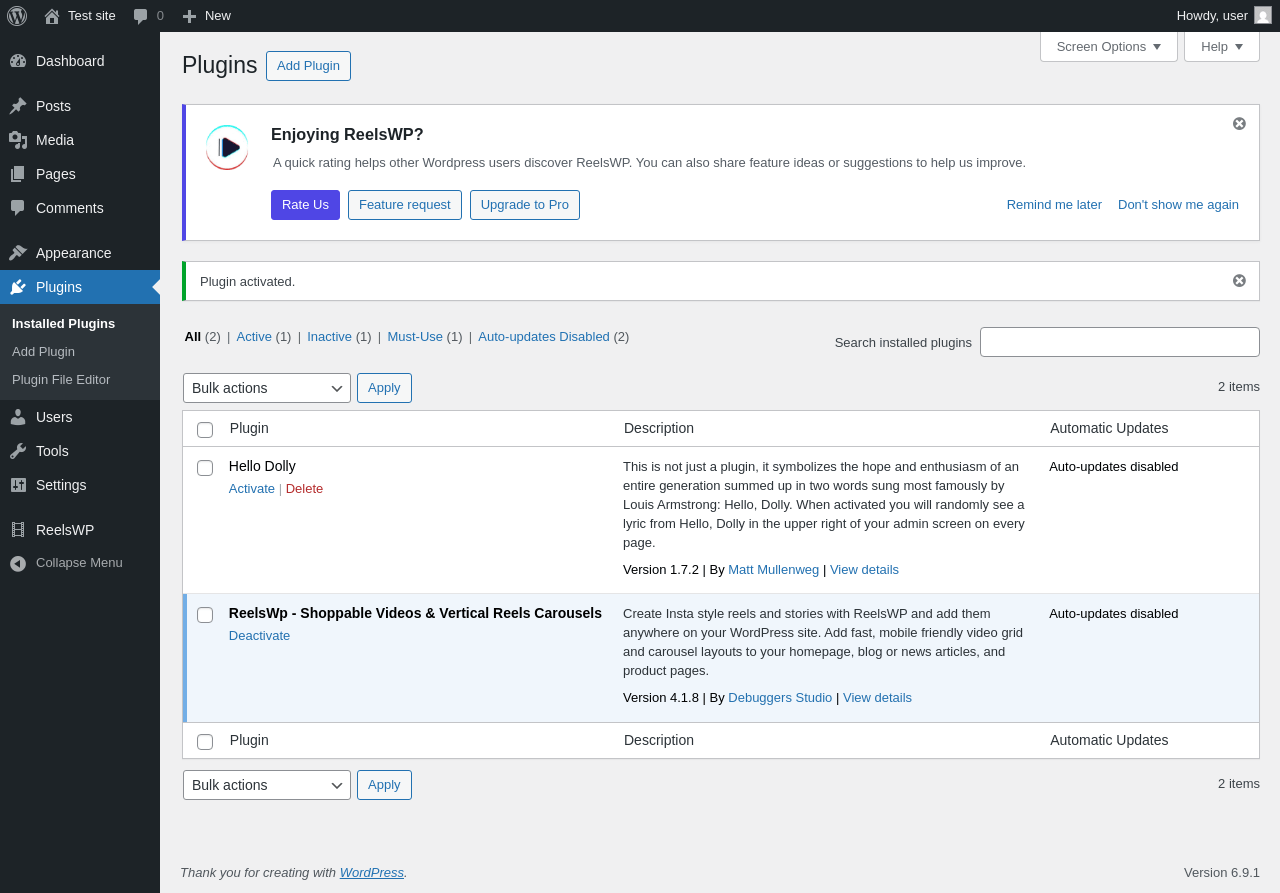1280x893 pixels.
Task: Filter plugins by the Inactive tab
Action: [x=329, y=337]
